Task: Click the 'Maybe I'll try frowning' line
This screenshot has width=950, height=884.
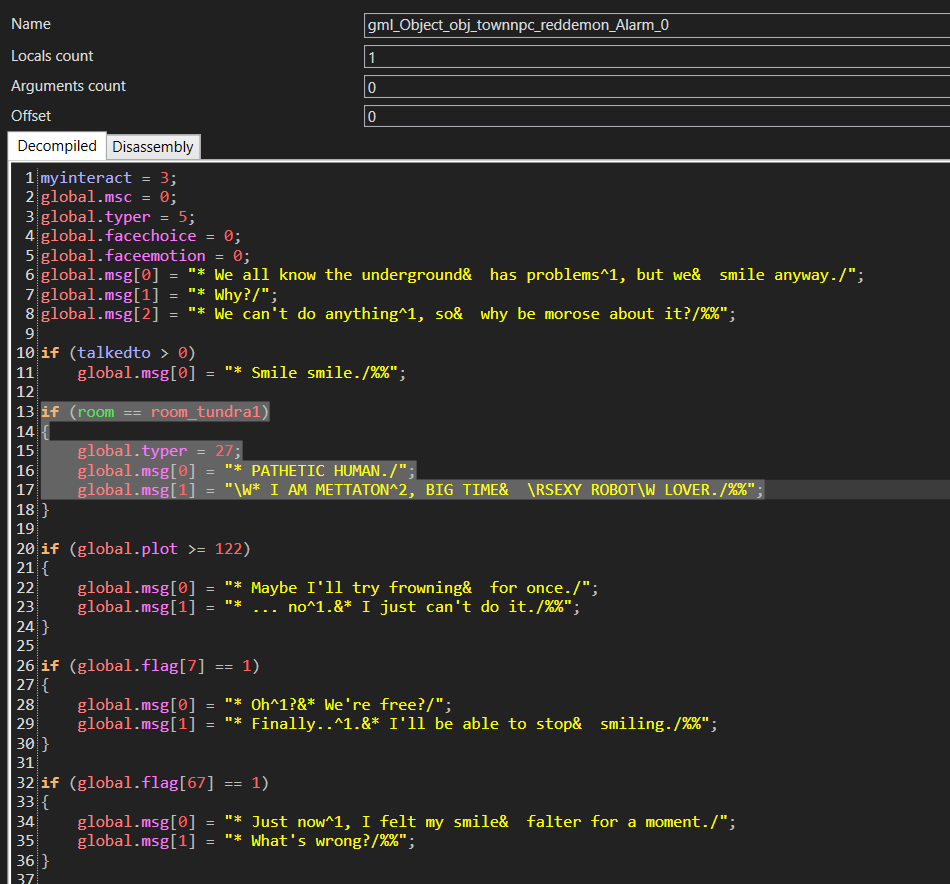Action: point(337,588)
